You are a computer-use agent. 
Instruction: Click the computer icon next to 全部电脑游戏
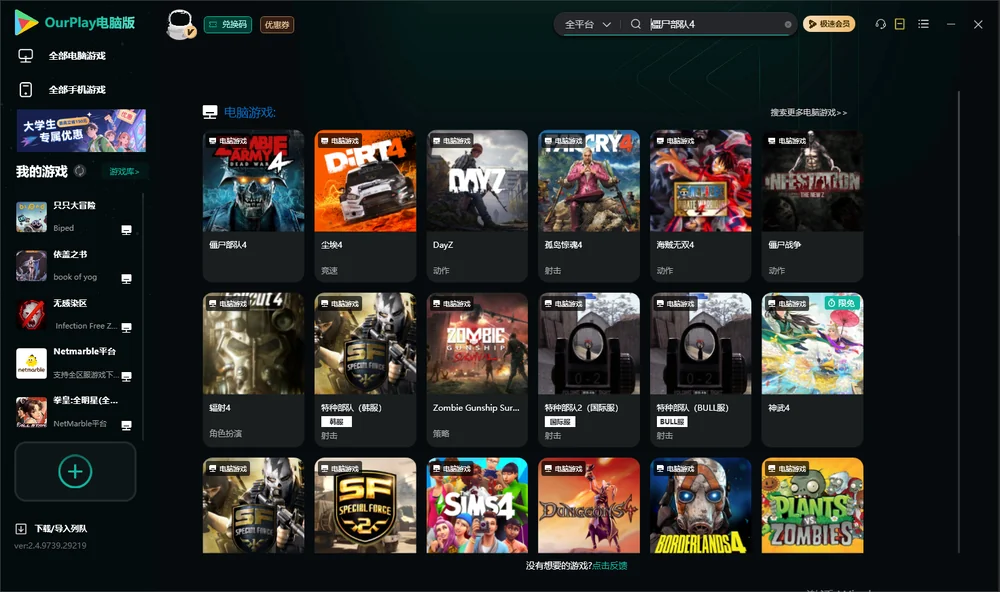pyautogui.click(x=26, y=56)
